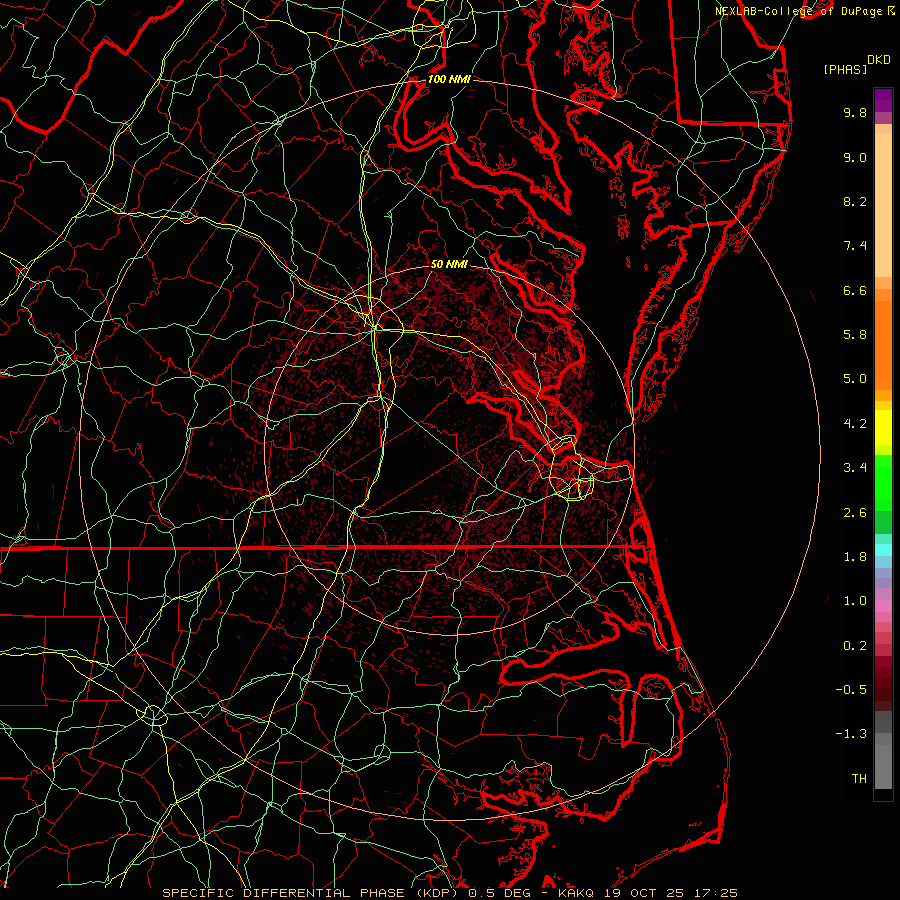Click the 8.2 value on color scale
Screen dimensions: 900x900
pyautogui.click(x=855, y=201)
